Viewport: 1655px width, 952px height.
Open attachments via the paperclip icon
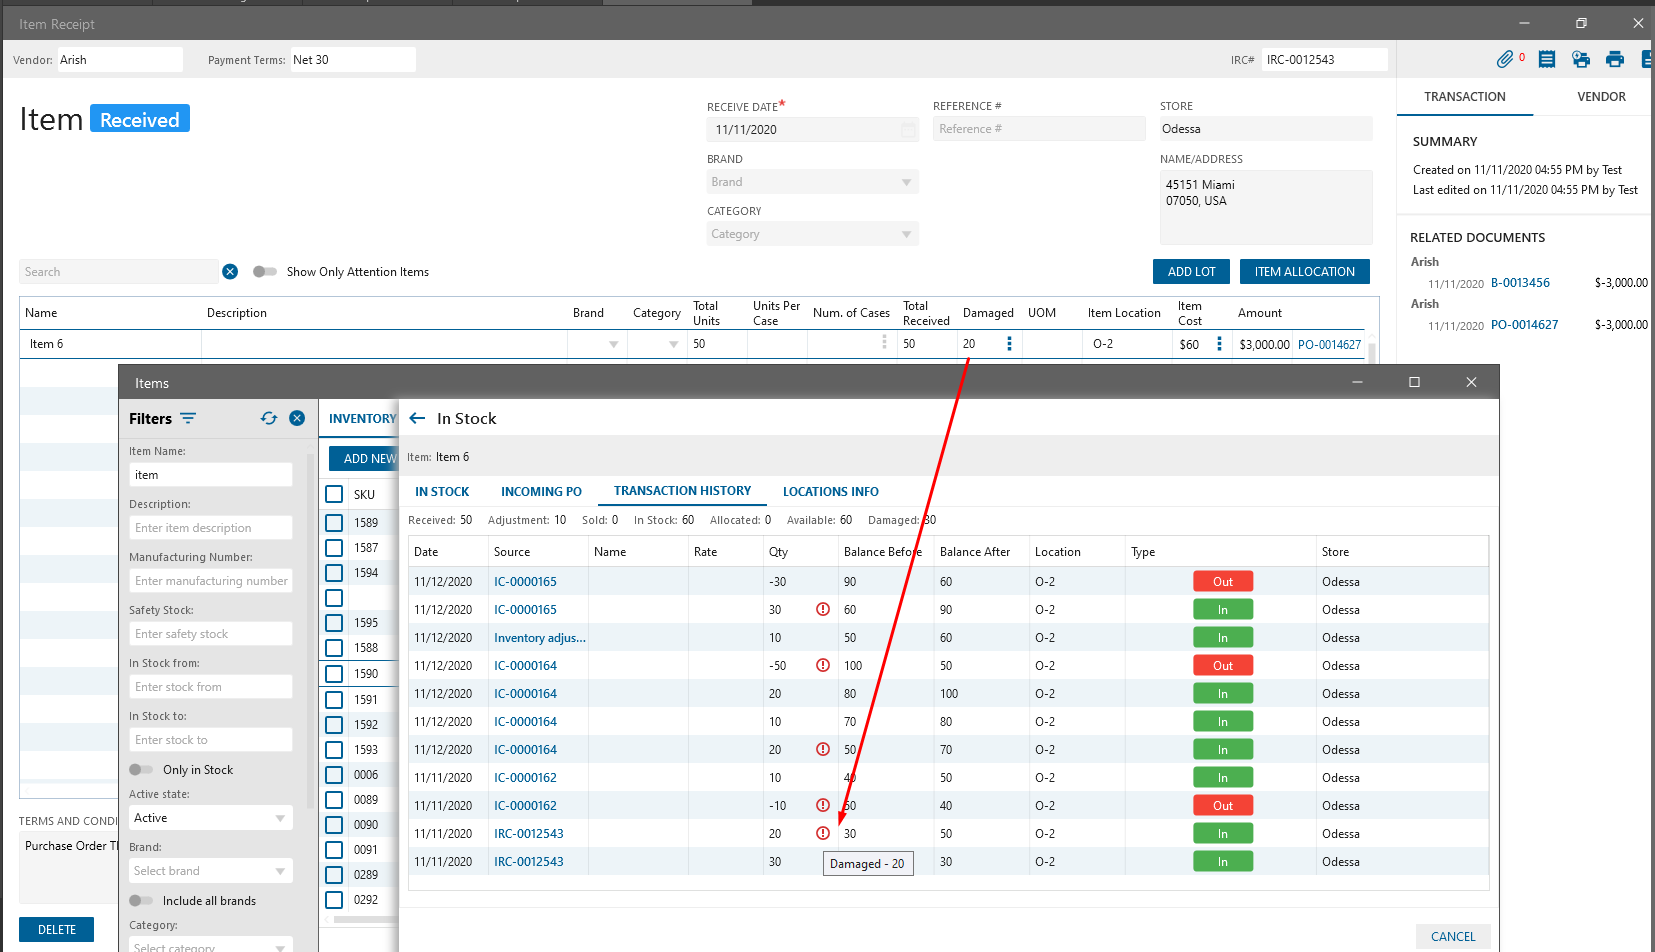[1505, 60]
